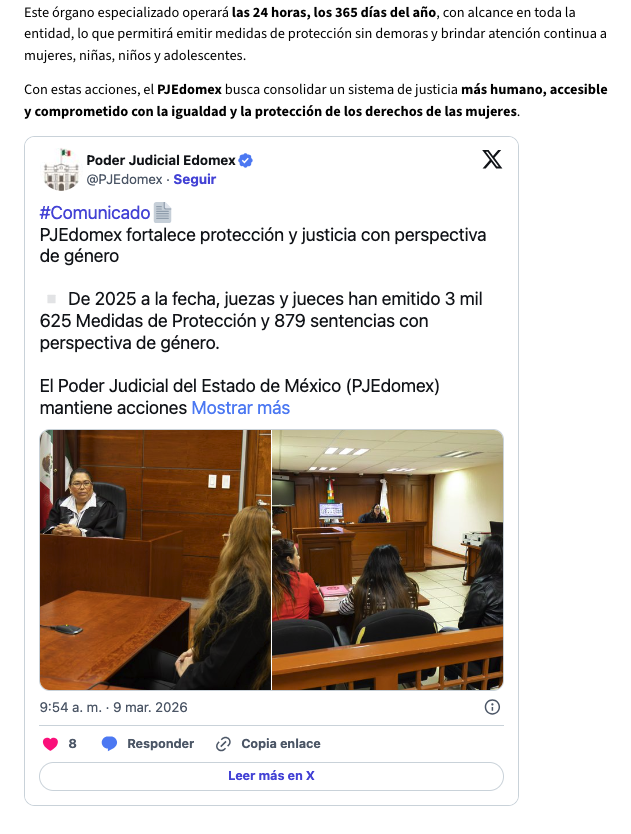631x834 pixels.
Task: Click the X logo icon in the tweet
Action: (492, 159)
